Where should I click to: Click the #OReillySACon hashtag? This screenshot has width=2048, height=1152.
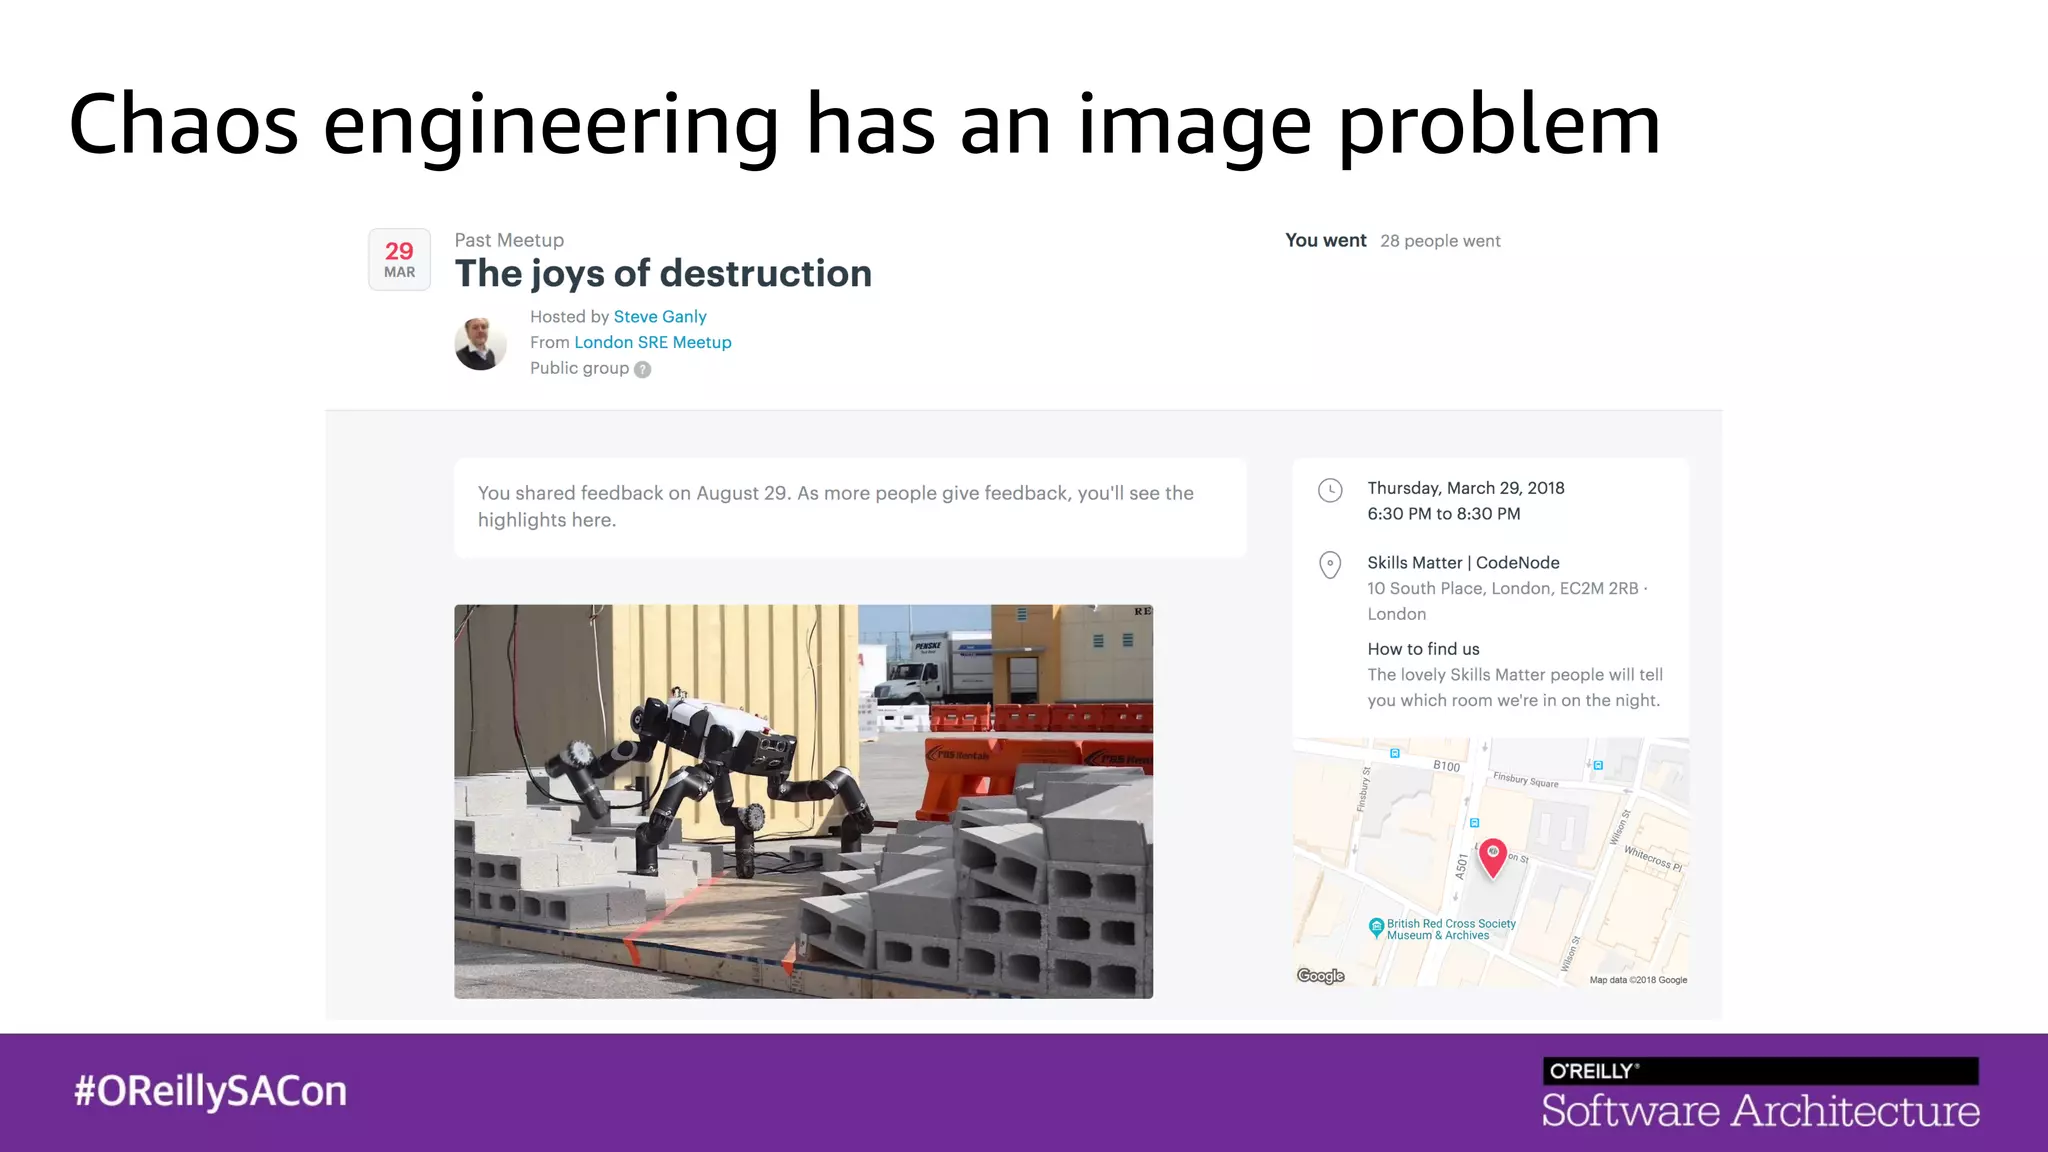pos(210,1092)
